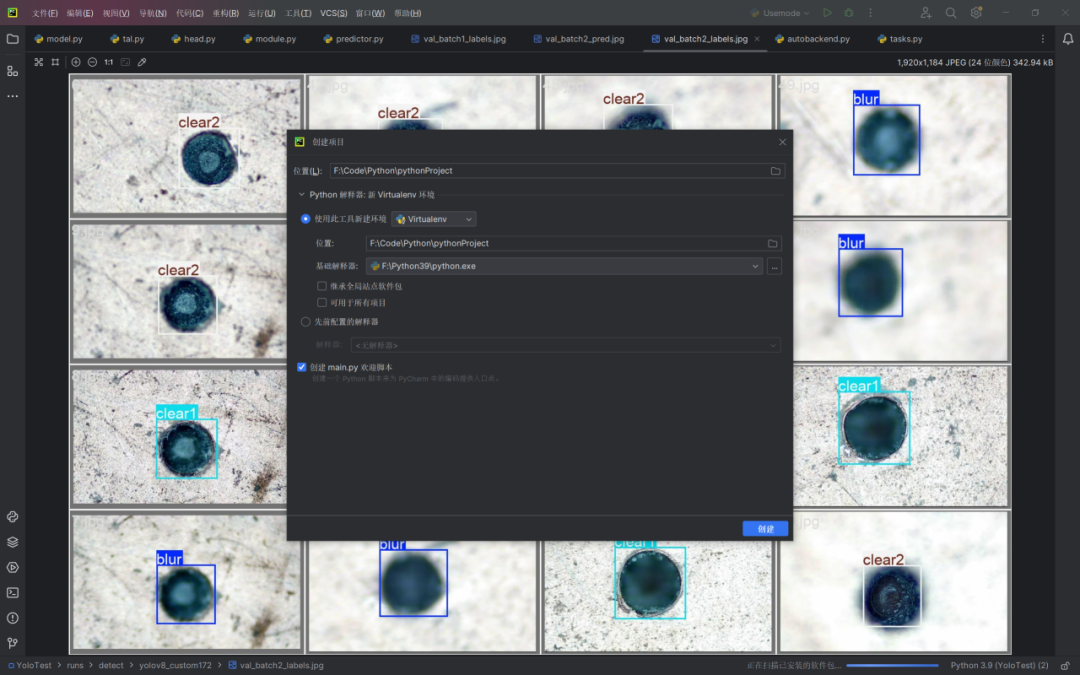The image size is (1080, 675).
Task: Open the Python Packages tool window
Action: [12, 542]
